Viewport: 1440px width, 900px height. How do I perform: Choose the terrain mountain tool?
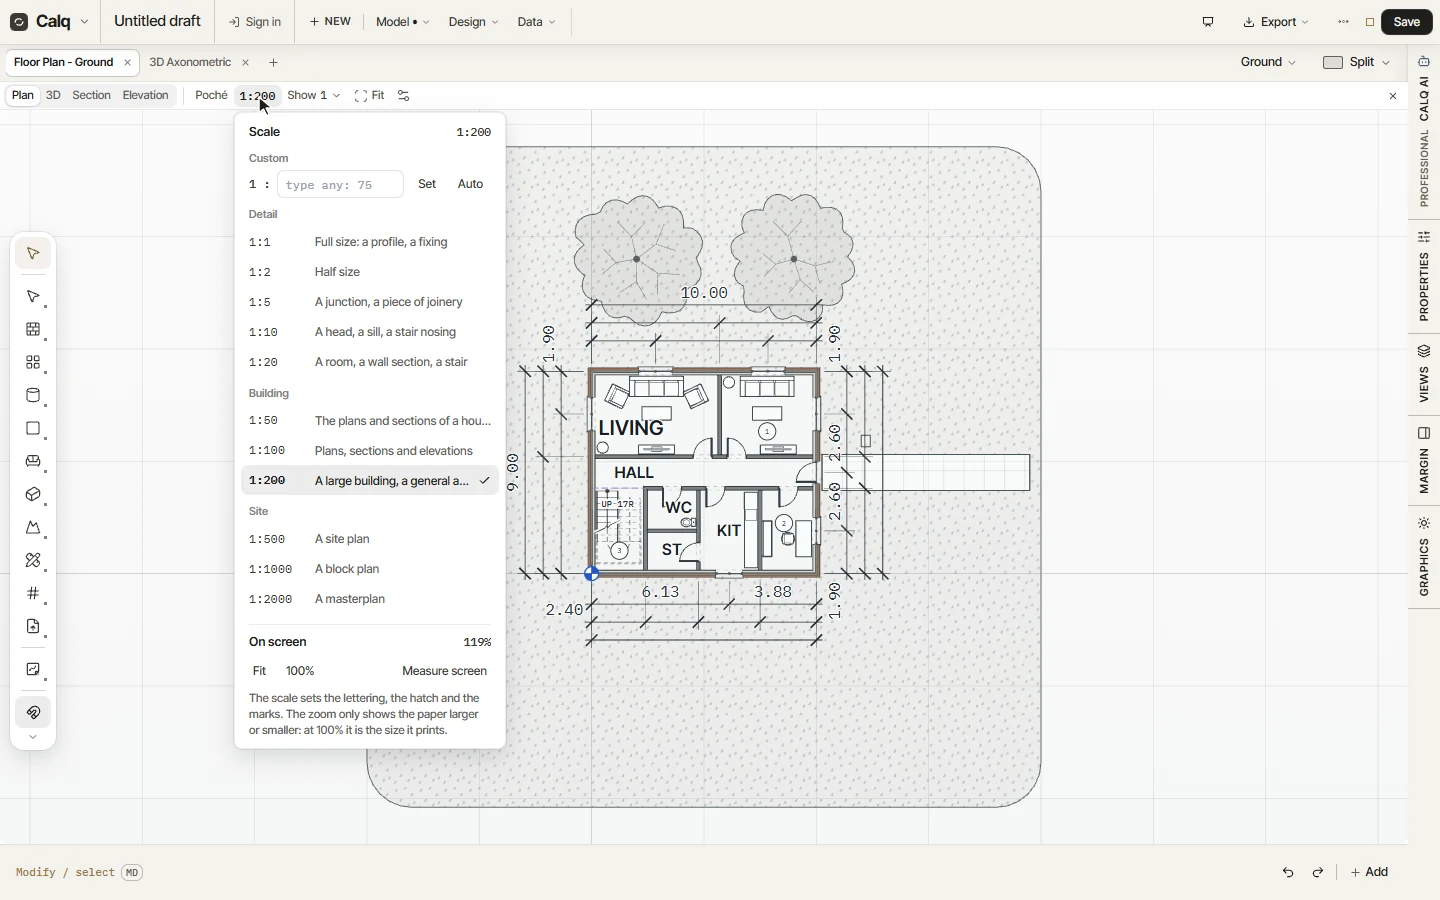click(x=33, y=528)
